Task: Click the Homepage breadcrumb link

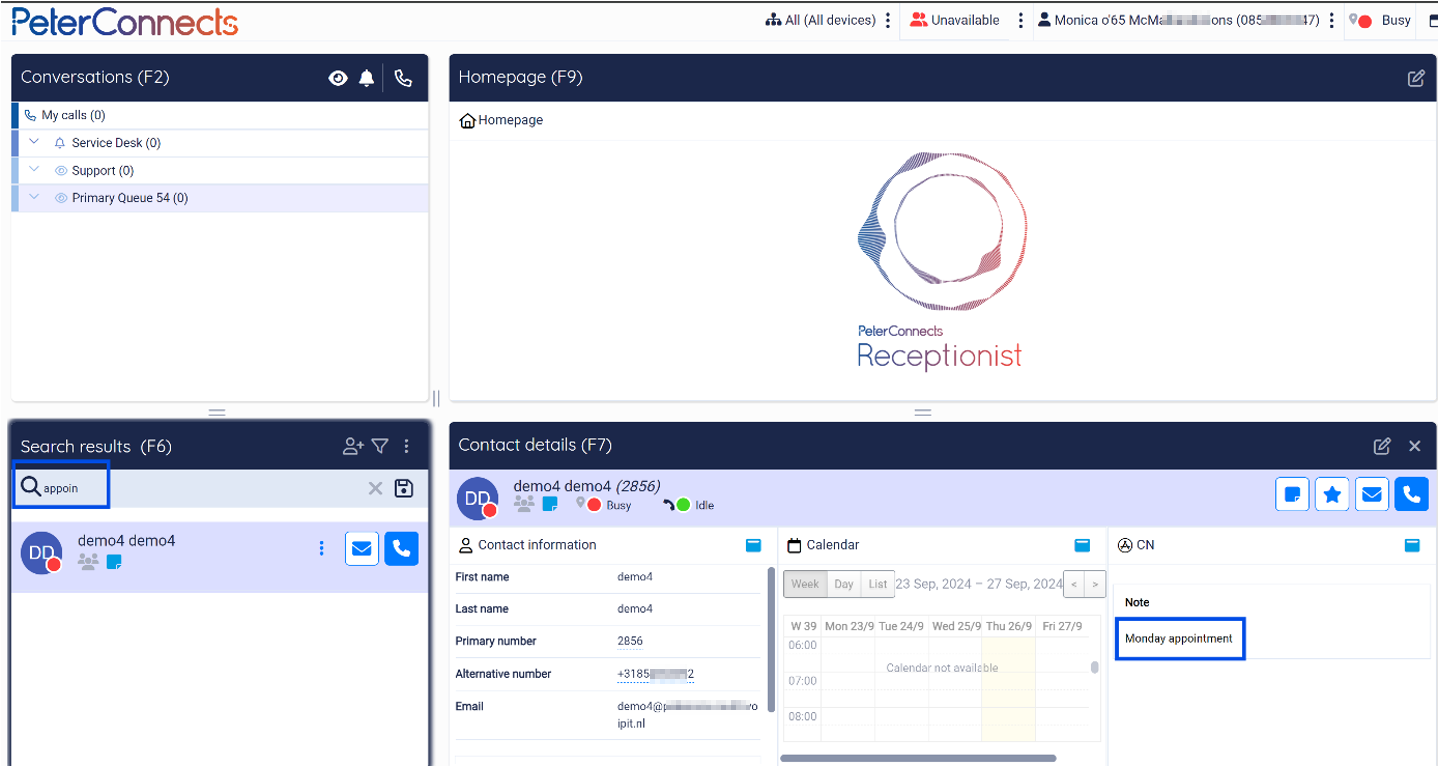Action: (510, 120)
